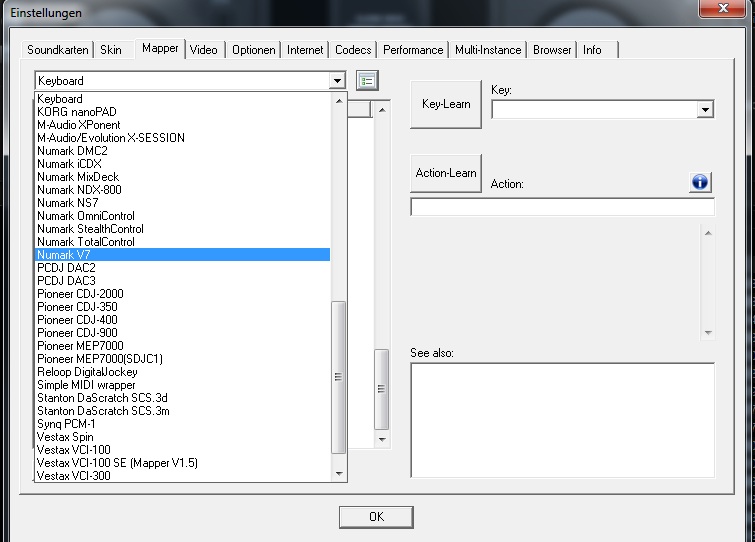
Task: Confirm settings with the OK button
Action: point(376,517)
